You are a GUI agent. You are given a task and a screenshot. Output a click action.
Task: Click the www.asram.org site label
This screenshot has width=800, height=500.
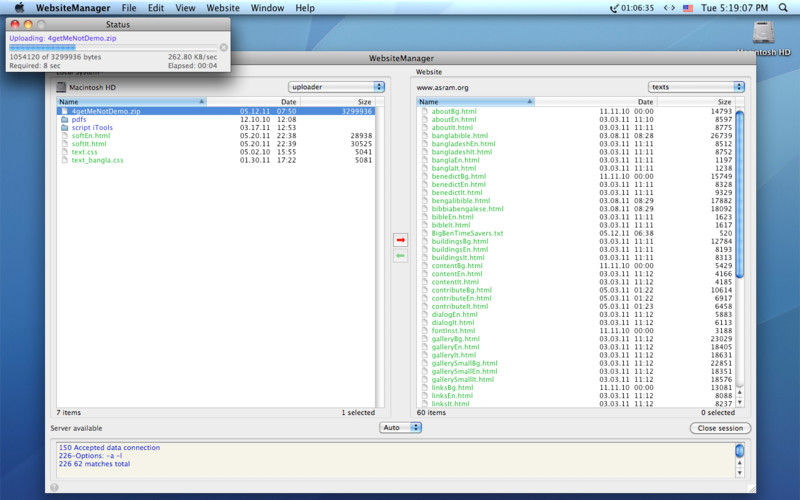[x=442, y=87]
